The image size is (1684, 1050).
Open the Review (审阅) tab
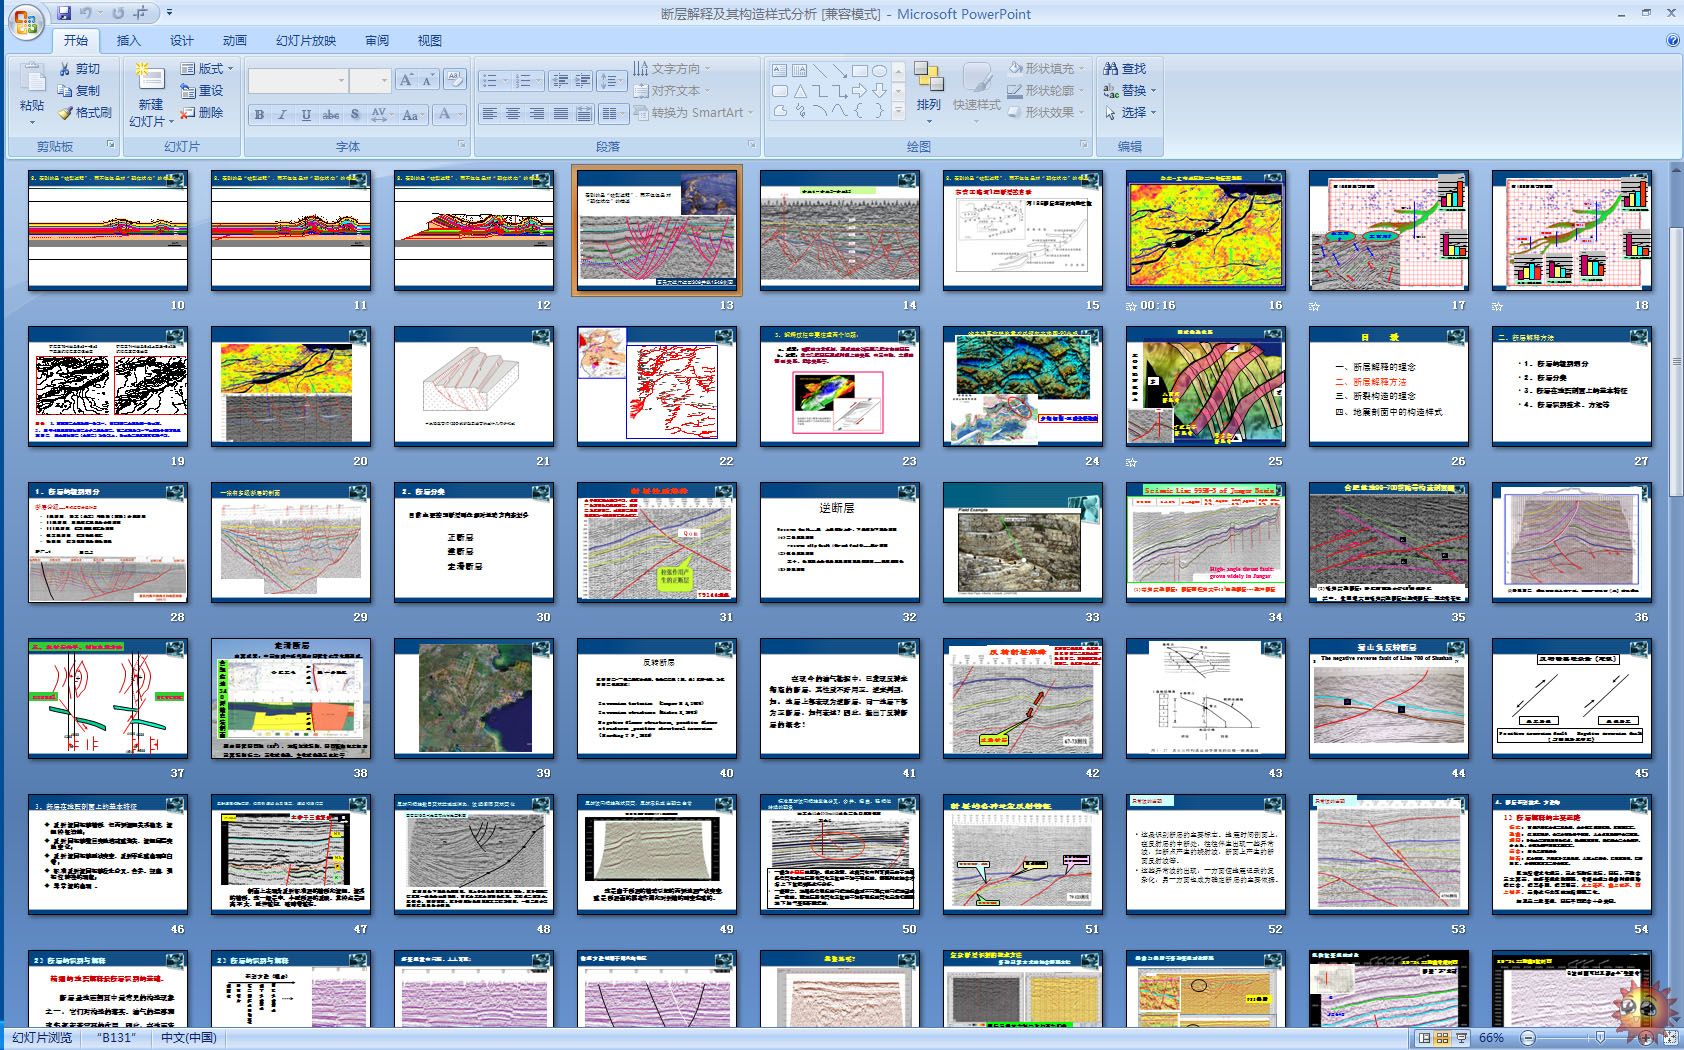coord(377,41)
